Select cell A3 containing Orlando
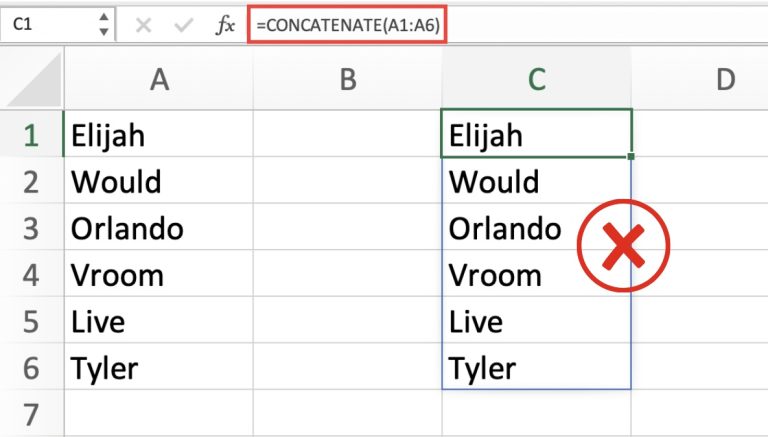Screen dimensions: 768x437 [x=158, y=228]
